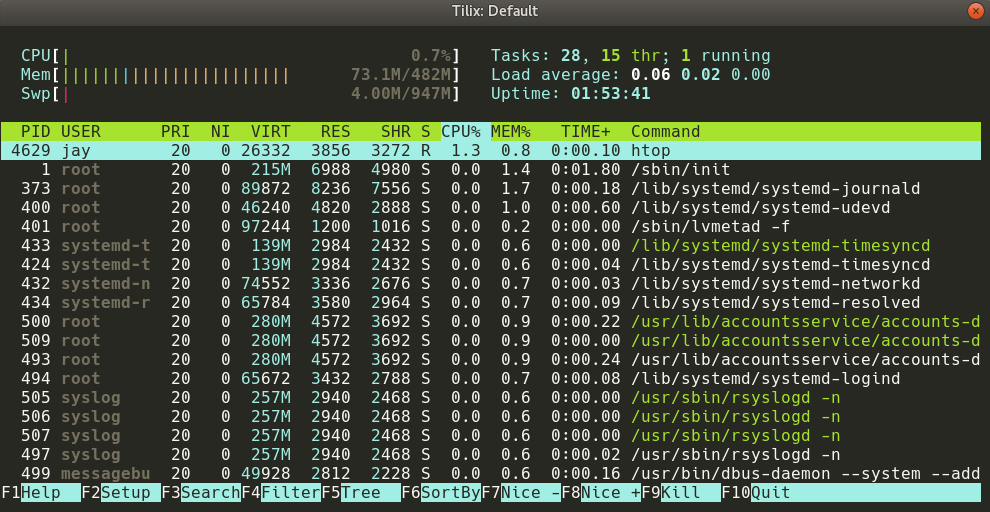Click the S state column header
Screen dimensions: 990x512
(x=426, y=132)
